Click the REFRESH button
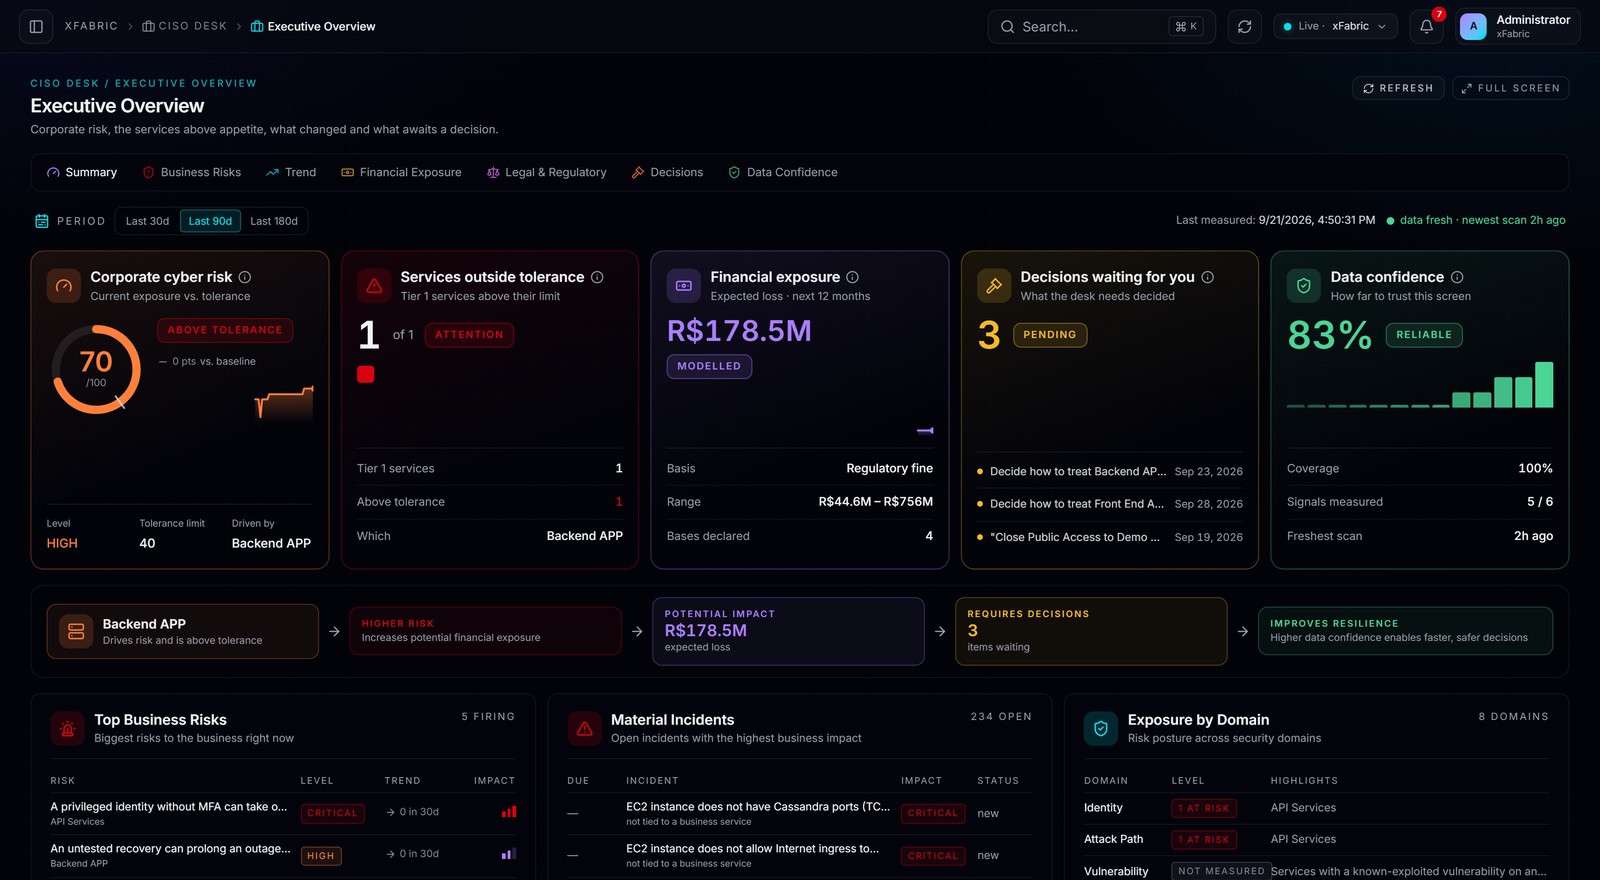Viewport: 1600px width, 880px height. click(x=1398, y=88)
